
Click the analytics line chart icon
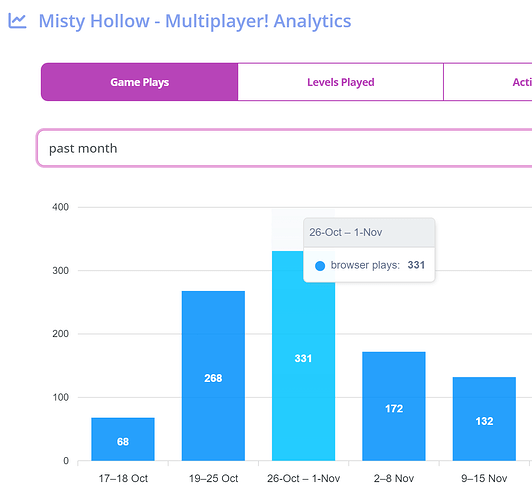[x=17, y=21]
